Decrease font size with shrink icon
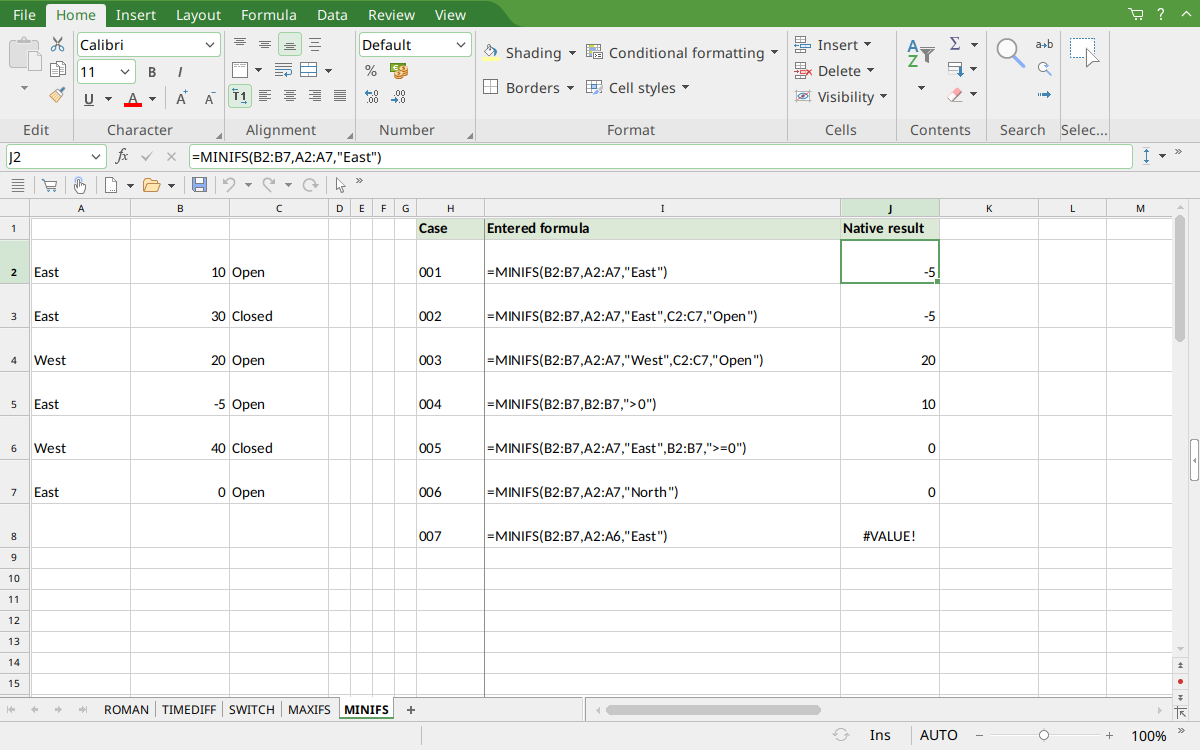The image size is (1200, 750). point(209,98)
